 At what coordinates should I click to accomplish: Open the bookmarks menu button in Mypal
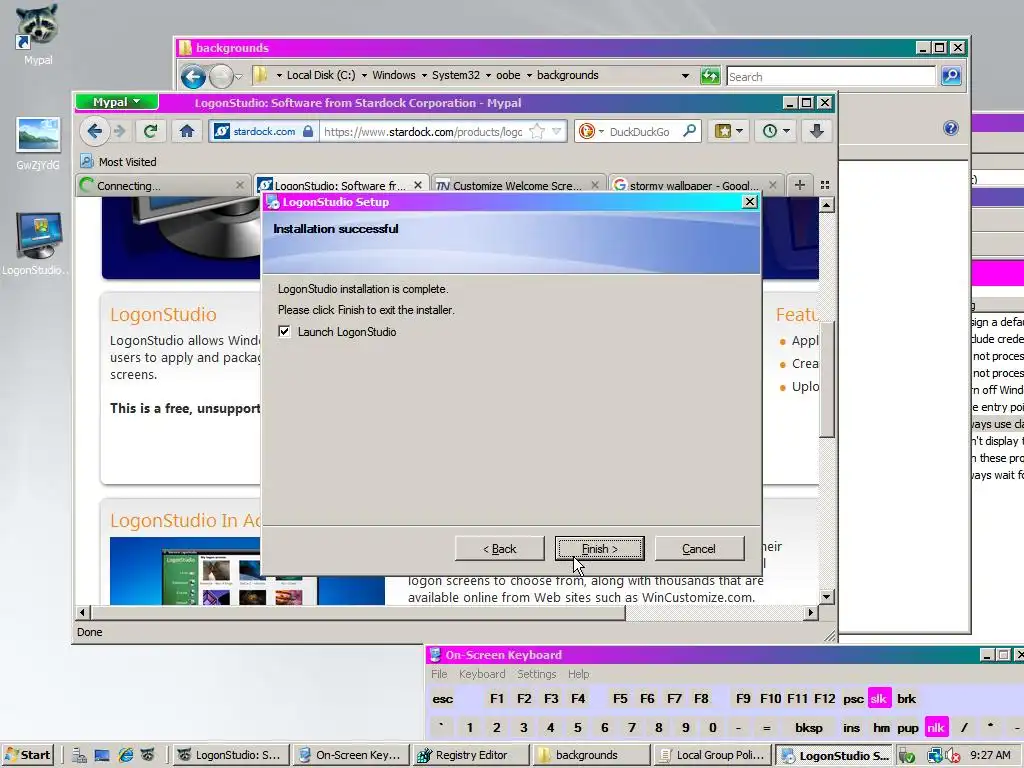[728, 131]
